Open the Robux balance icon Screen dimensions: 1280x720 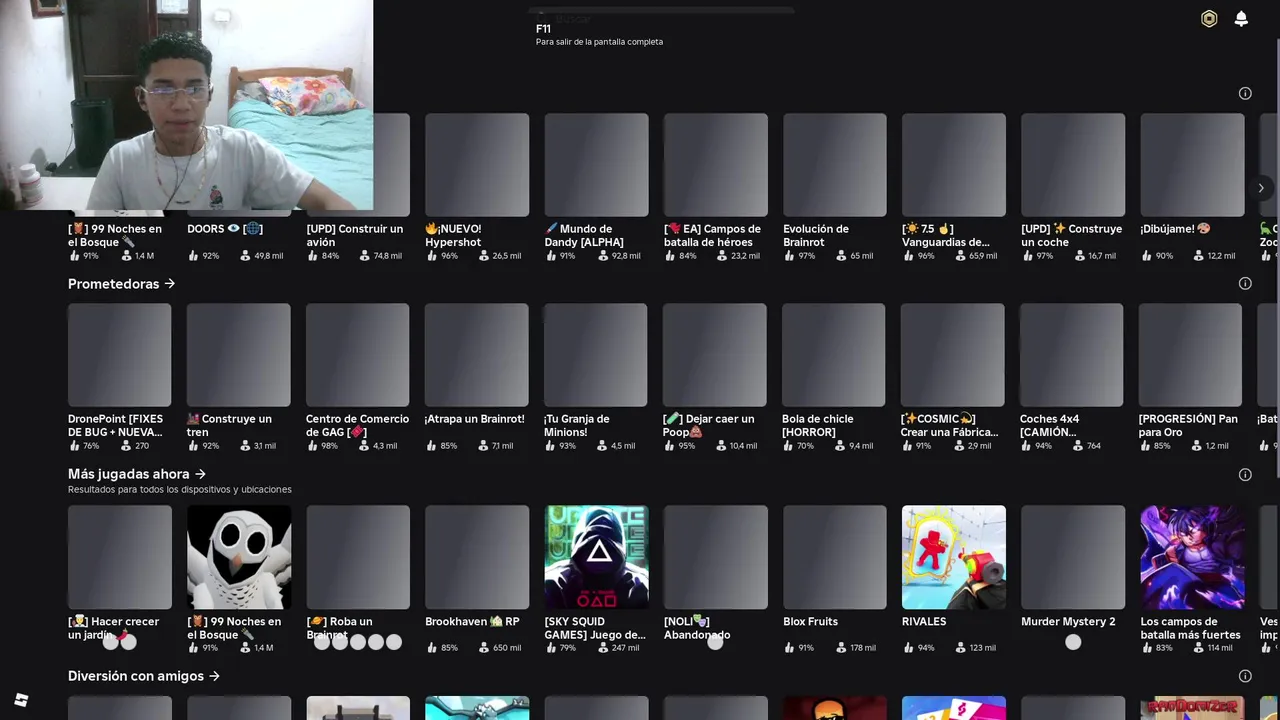tap(1209, 19)
